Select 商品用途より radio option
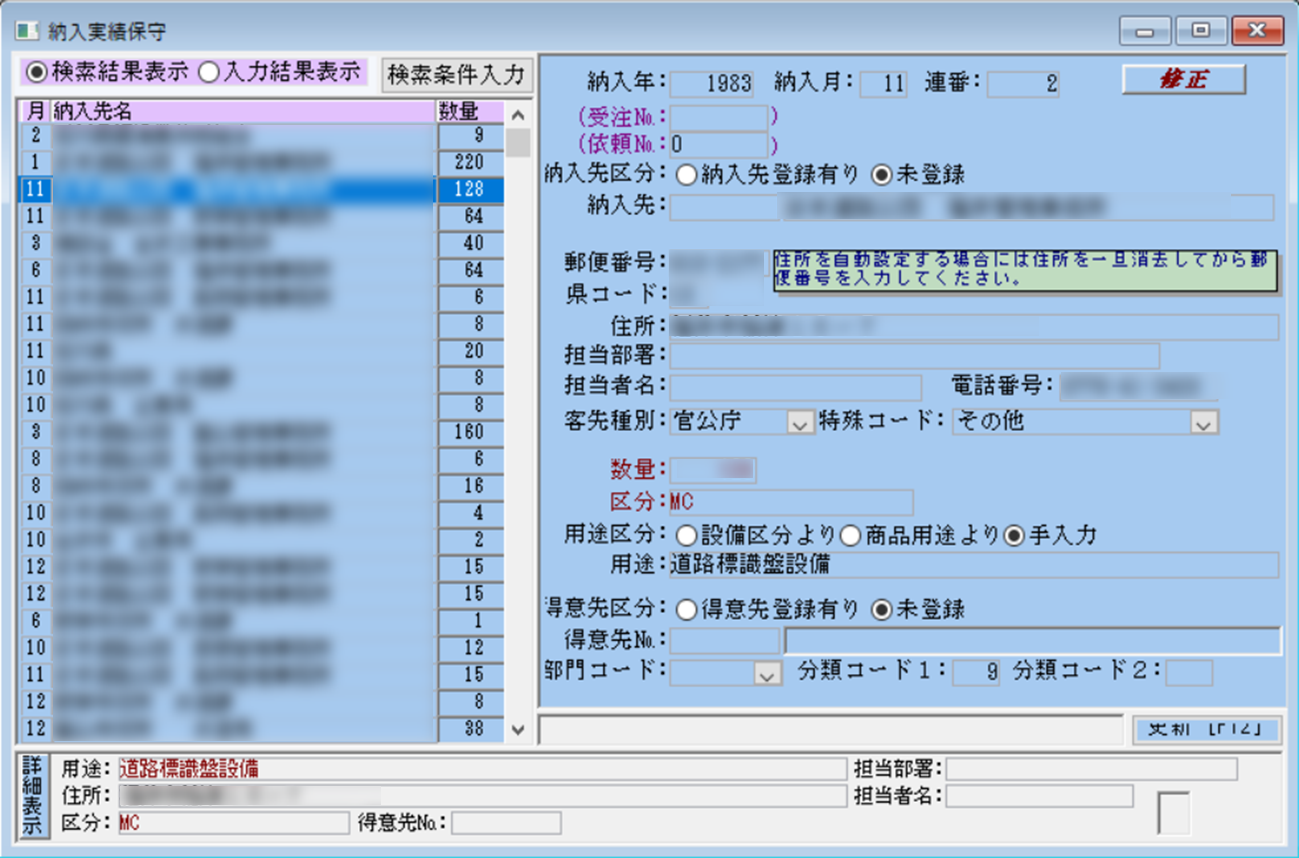Image resolution: width=1299 pixels, height=858 pixels. 851,536
